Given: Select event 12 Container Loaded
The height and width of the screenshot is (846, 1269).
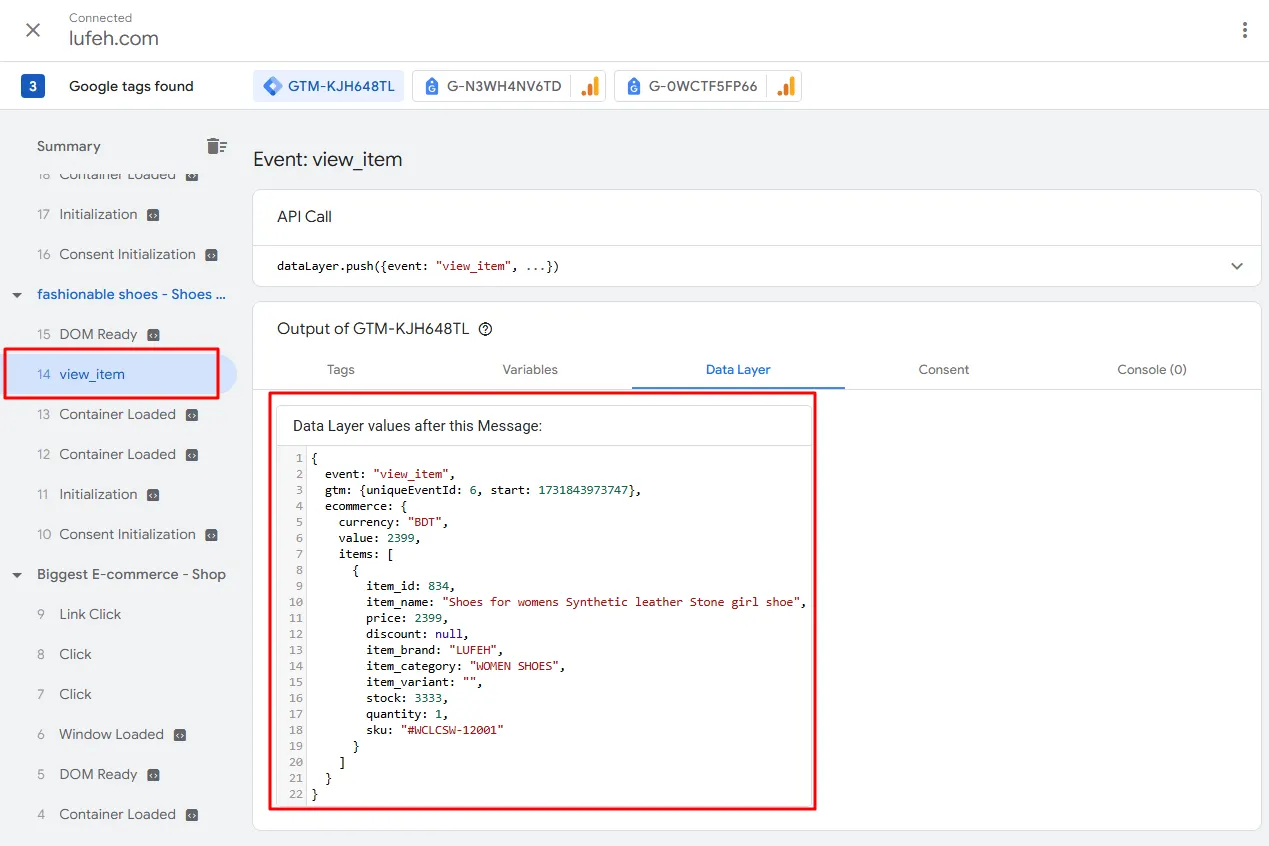Looking at the screenshot, I should point(119,454).
